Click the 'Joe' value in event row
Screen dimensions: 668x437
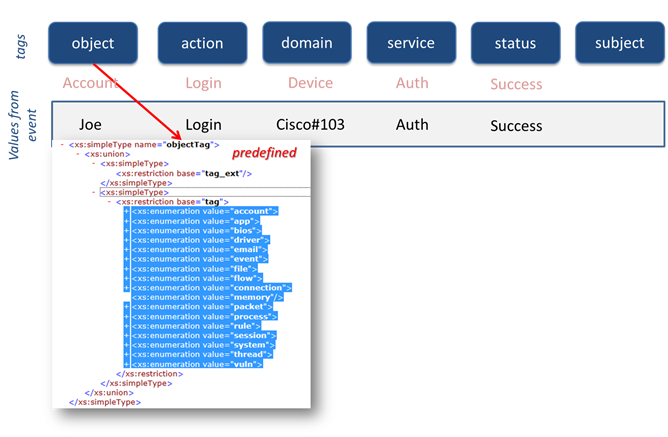click(90, 125)
